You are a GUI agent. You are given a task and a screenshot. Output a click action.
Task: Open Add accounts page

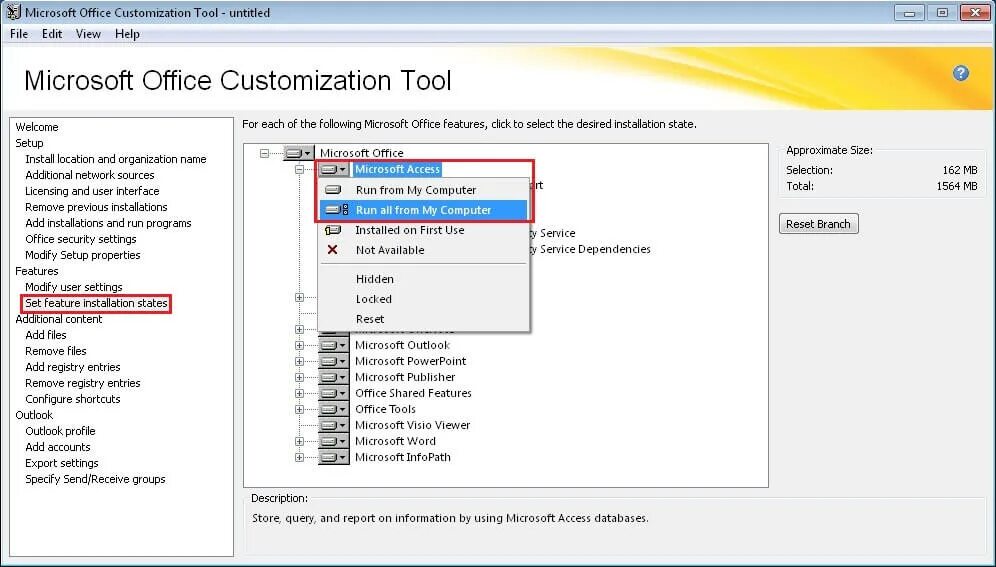tap(58, 447)
